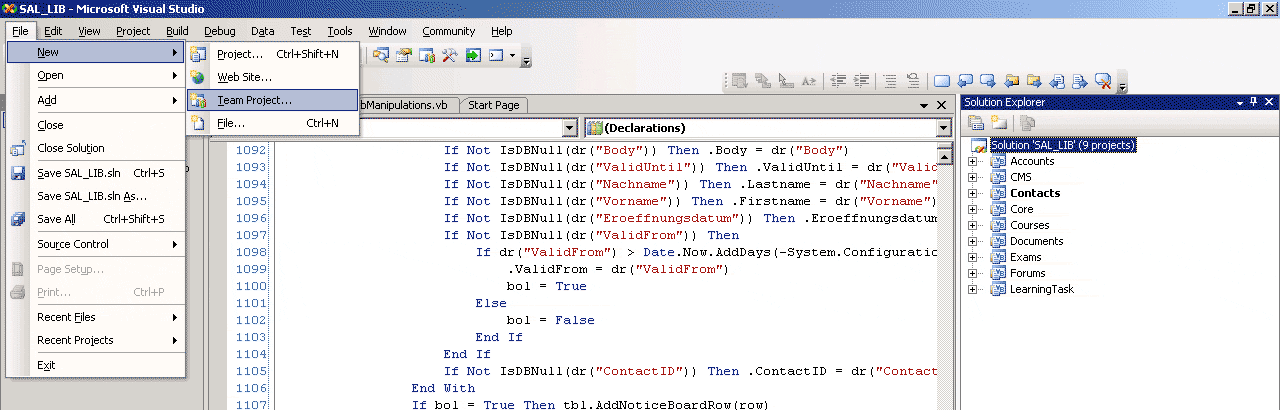Open the Toolbox icon with hammer and wrench

pyautogui.click(x=450, y=55)
